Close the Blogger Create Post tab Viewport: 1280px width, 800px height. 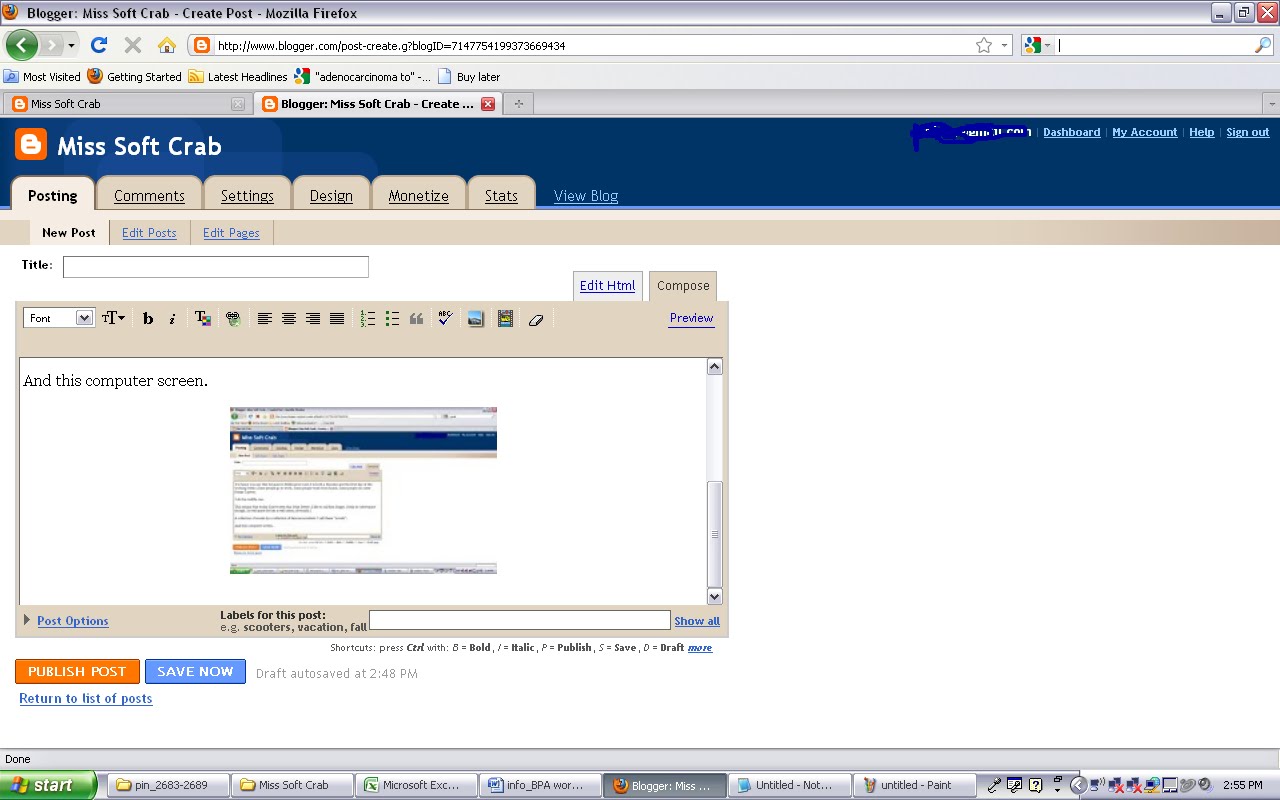[x=488, y=104]
